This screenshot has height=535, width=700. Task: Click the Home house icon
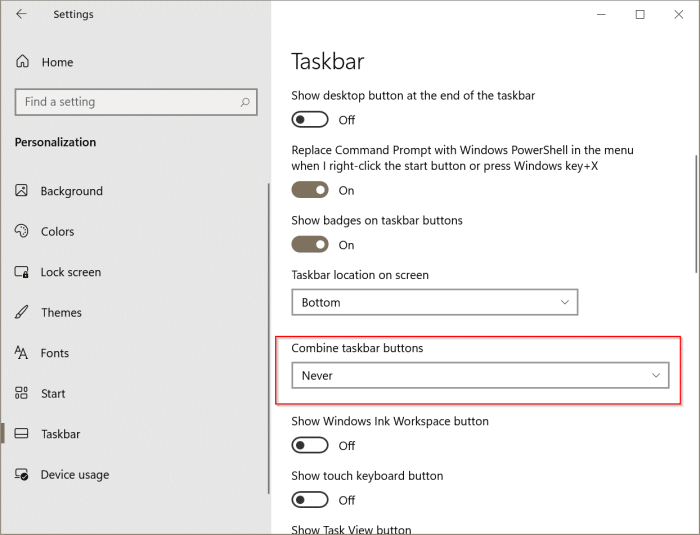click(22, 61)
